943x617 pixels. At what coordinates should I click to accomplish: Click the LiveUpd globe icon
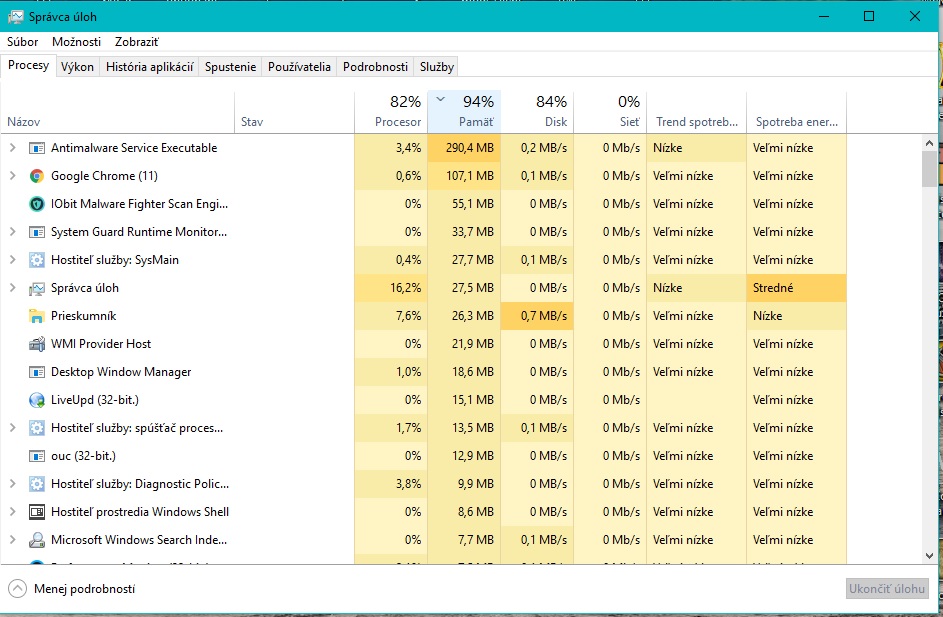37,400
